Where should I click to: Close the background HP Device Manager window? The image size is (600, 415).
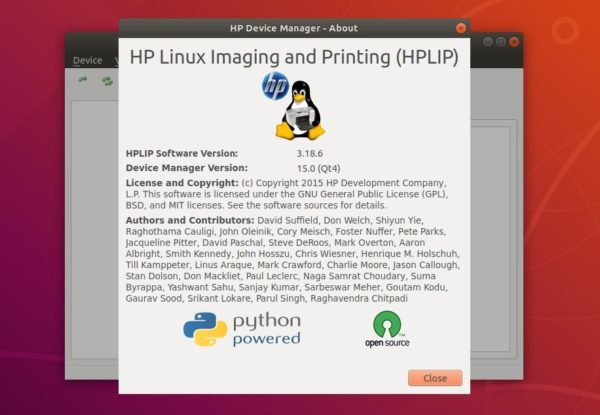[514, 42]
